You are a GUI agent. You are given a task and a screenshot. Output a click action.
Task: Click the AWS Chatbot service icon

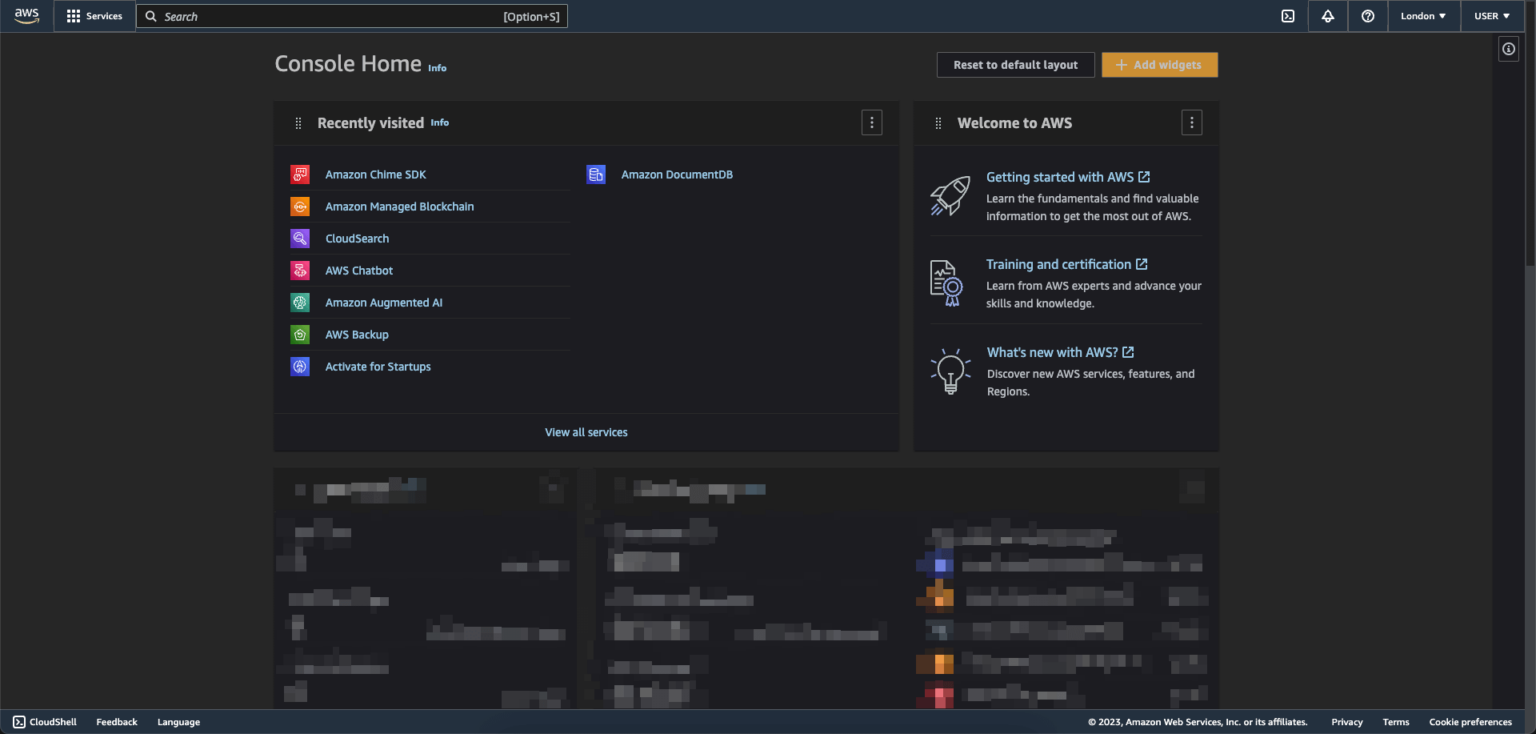click(300, 270)
